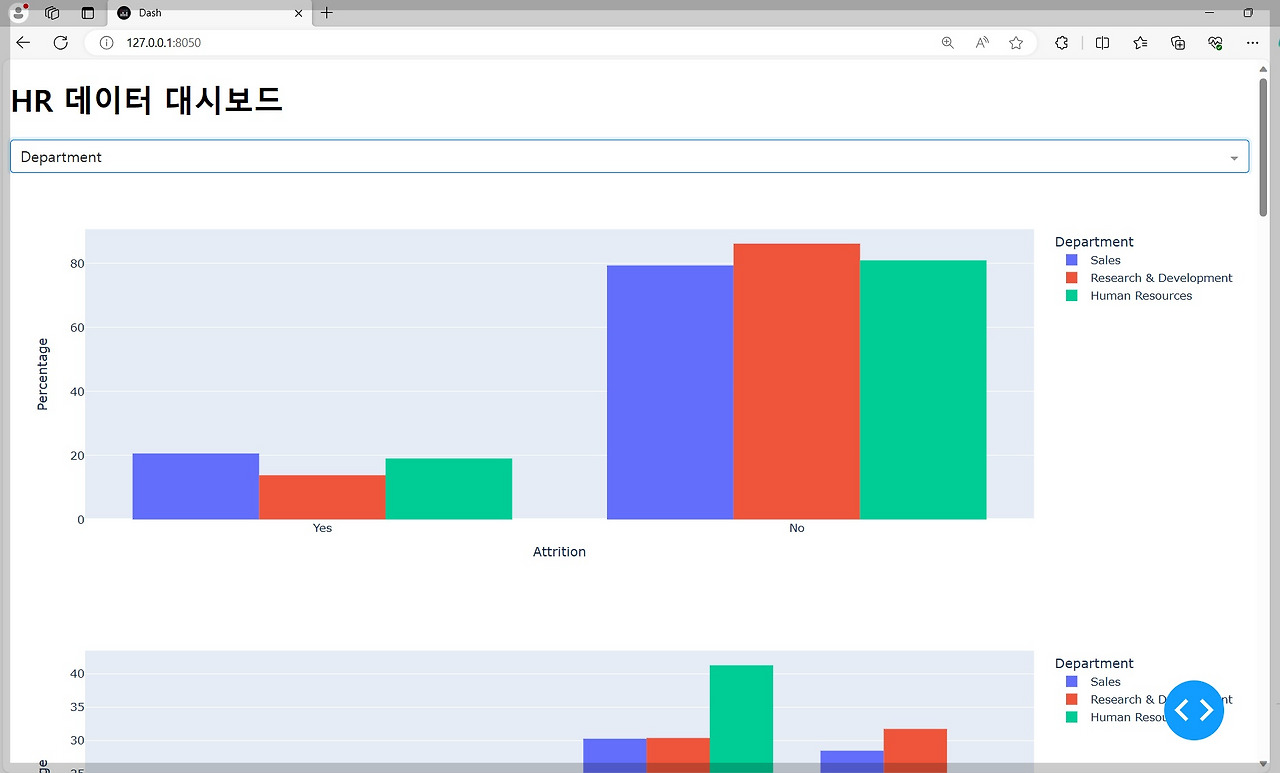Open Browser essentials heart icon
Image resolution: width=1280 pixels, height=773 pixels.
1215,43
